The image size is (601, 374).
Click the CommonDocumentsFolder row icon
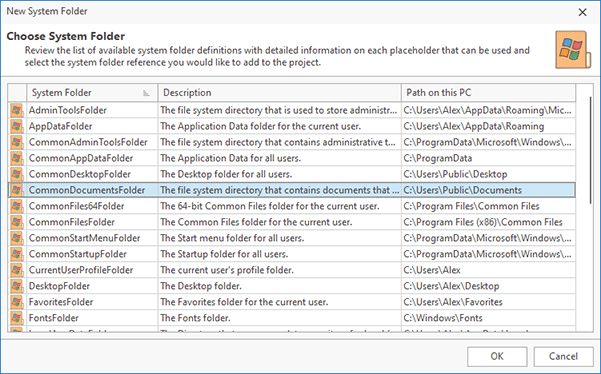click(17, 190)
